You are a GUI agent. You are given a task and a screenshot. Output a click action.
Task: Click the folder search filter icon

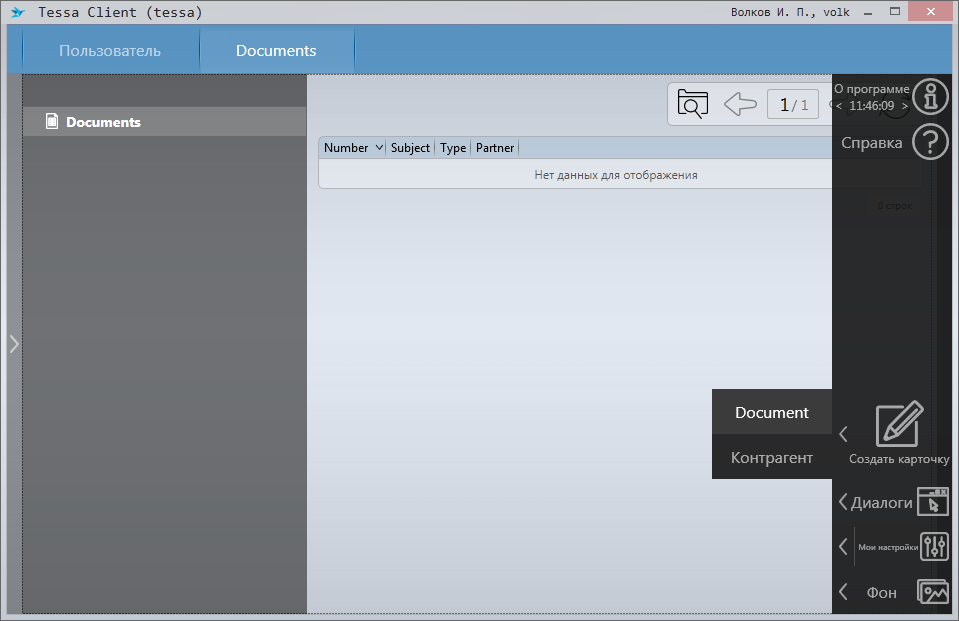[692, 104]
